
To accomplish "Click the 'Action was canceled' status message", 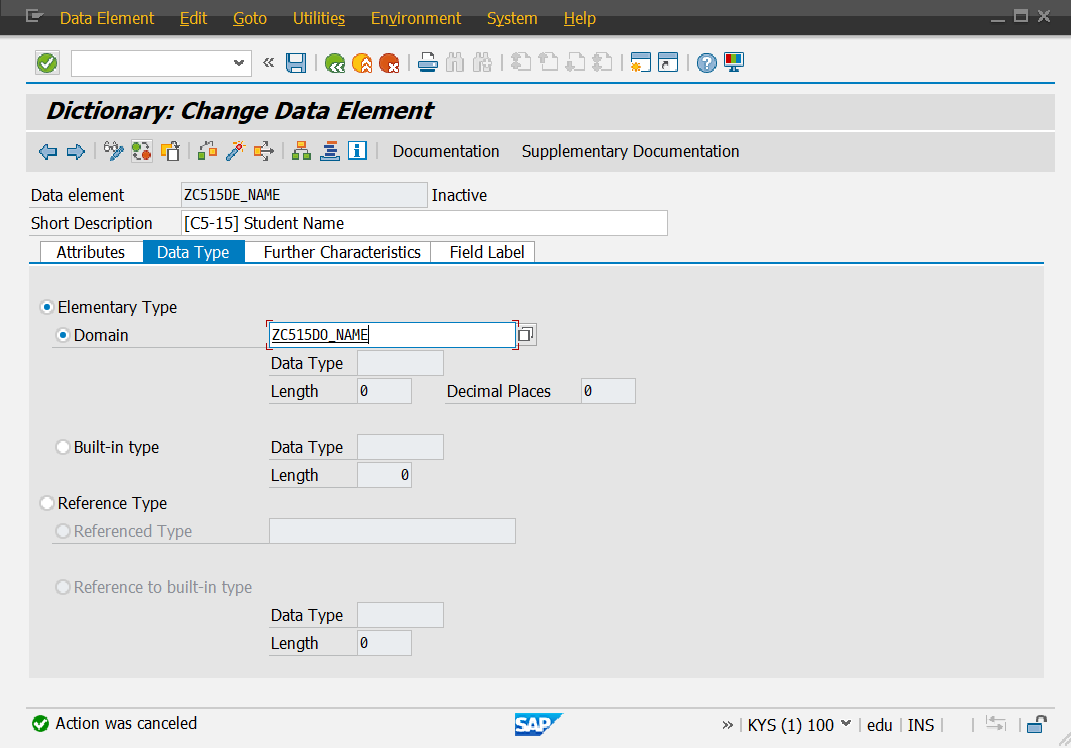I will pyautogui.click(x=126, y=724).
